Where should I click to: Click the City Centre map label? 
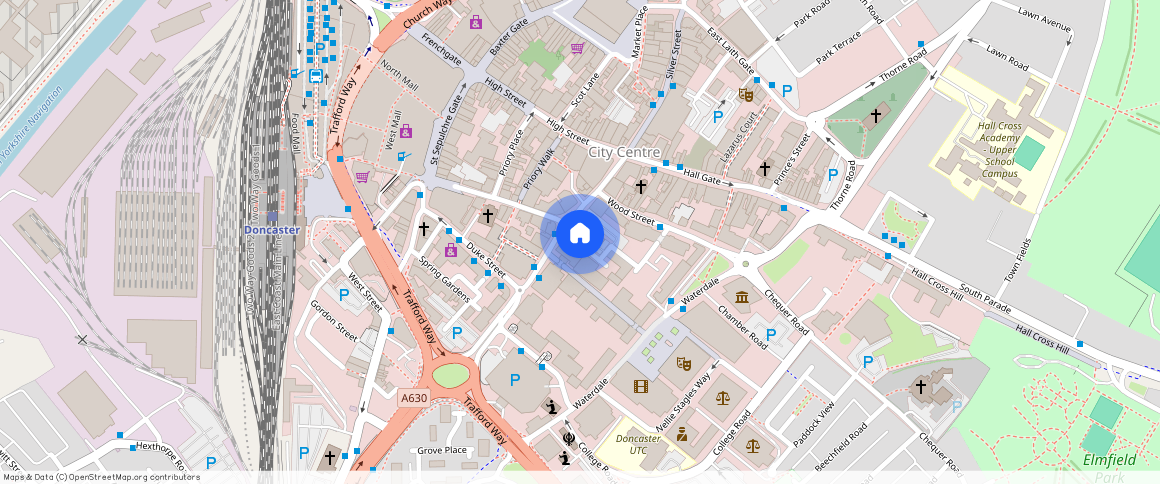[624, 152]
